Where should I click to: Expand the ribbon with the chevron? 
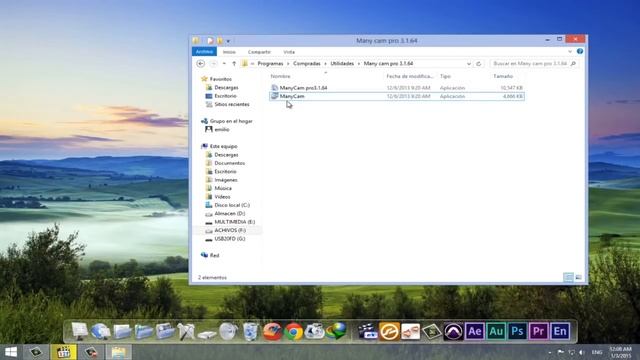[570, 52]
